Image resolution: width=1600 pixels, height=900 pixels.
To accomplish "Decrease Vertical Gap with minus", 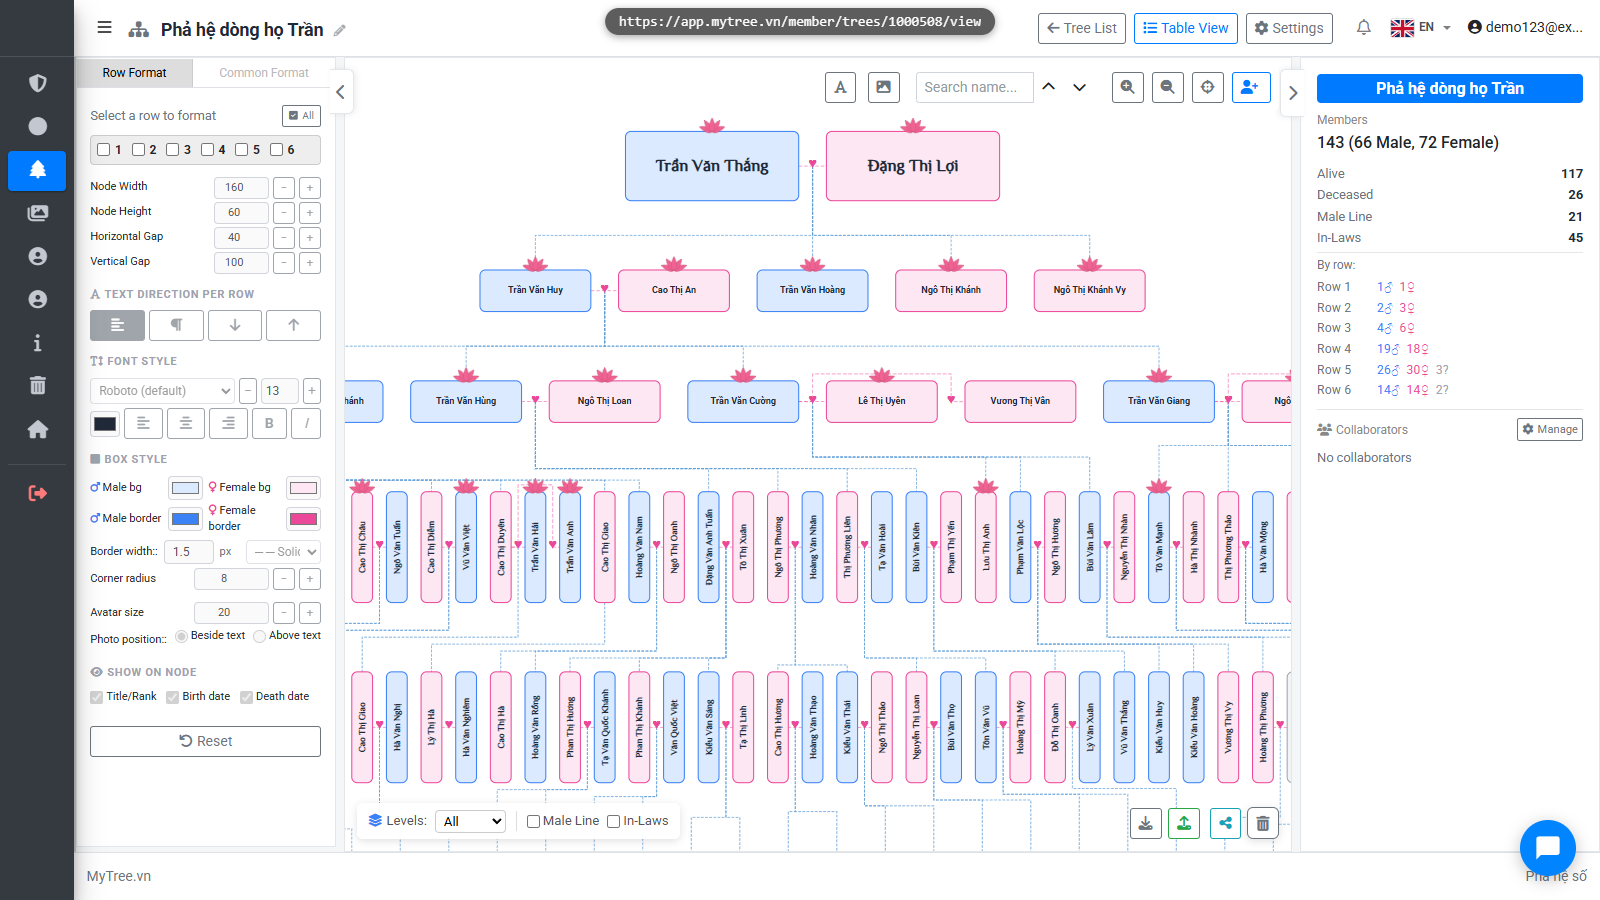I will coord(284,262).
